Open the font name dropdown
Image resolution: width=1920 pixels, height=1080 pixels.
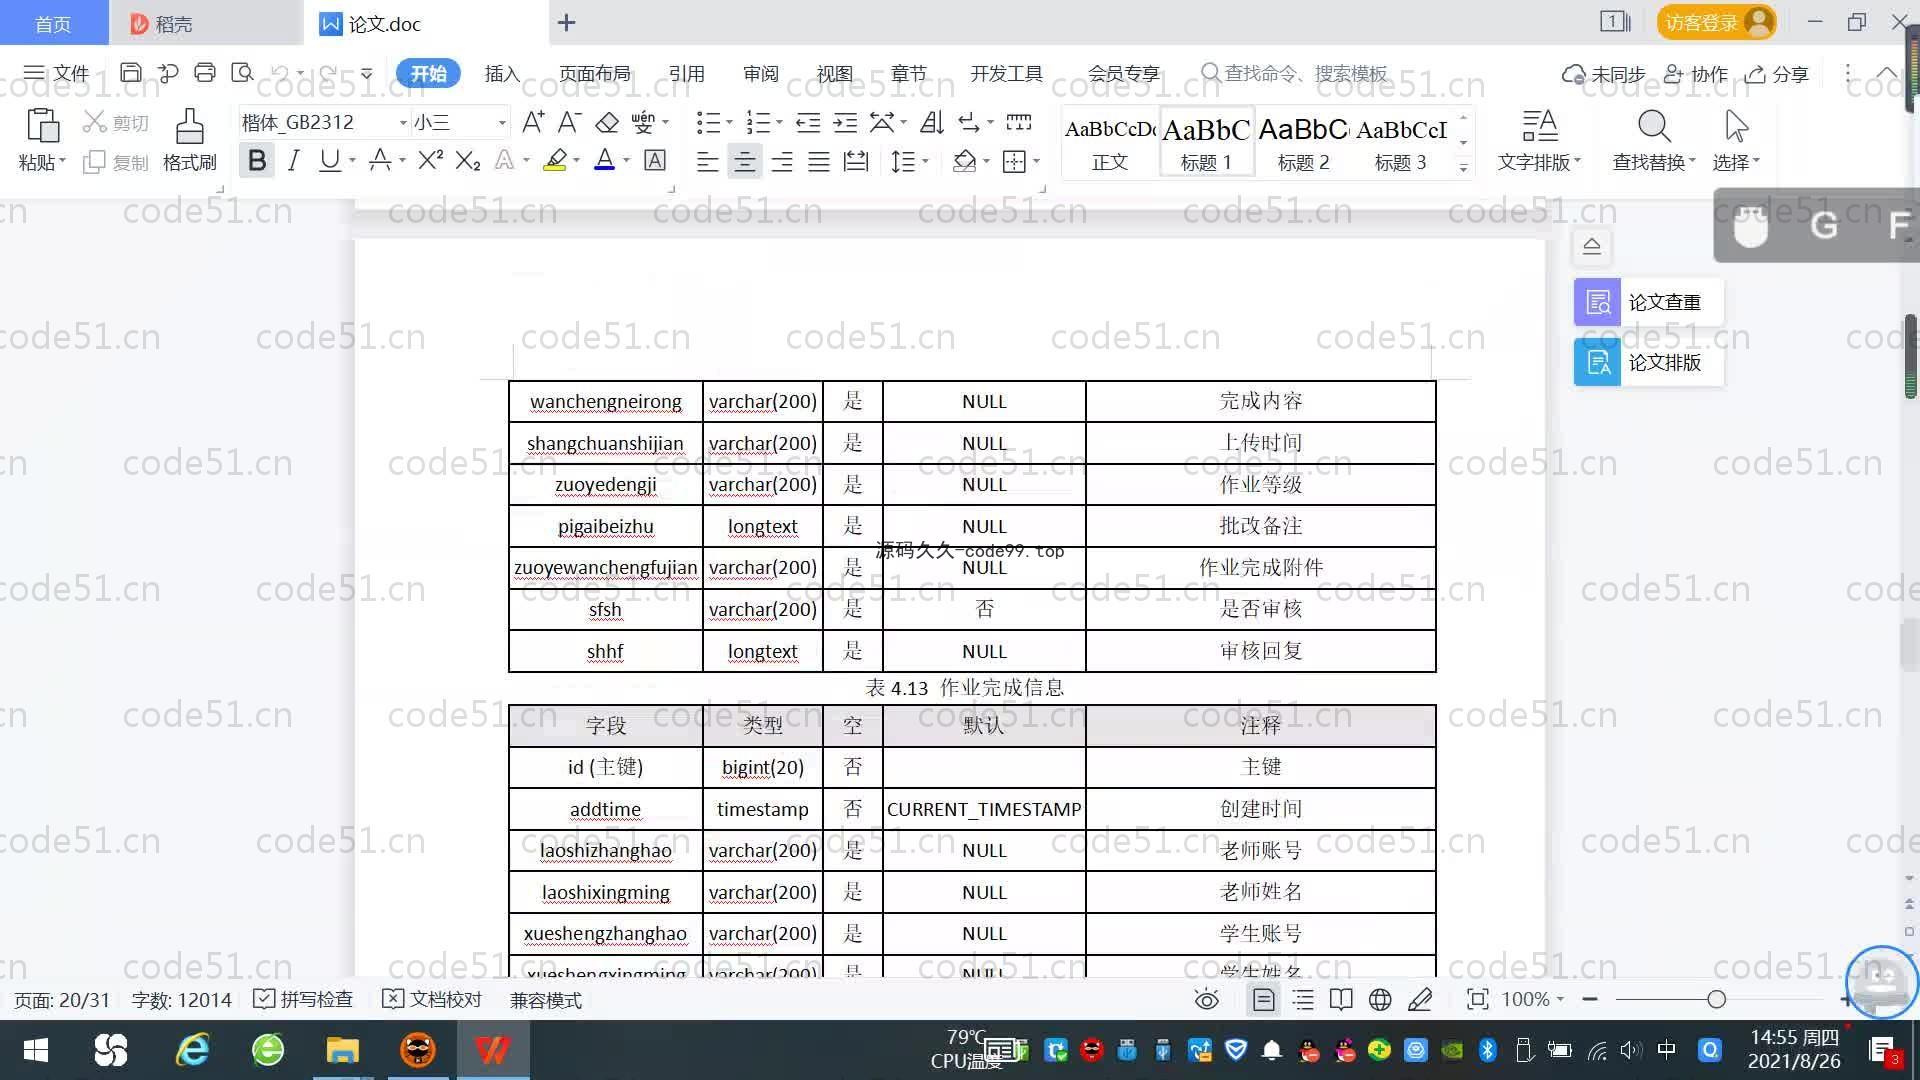(403, 122)
